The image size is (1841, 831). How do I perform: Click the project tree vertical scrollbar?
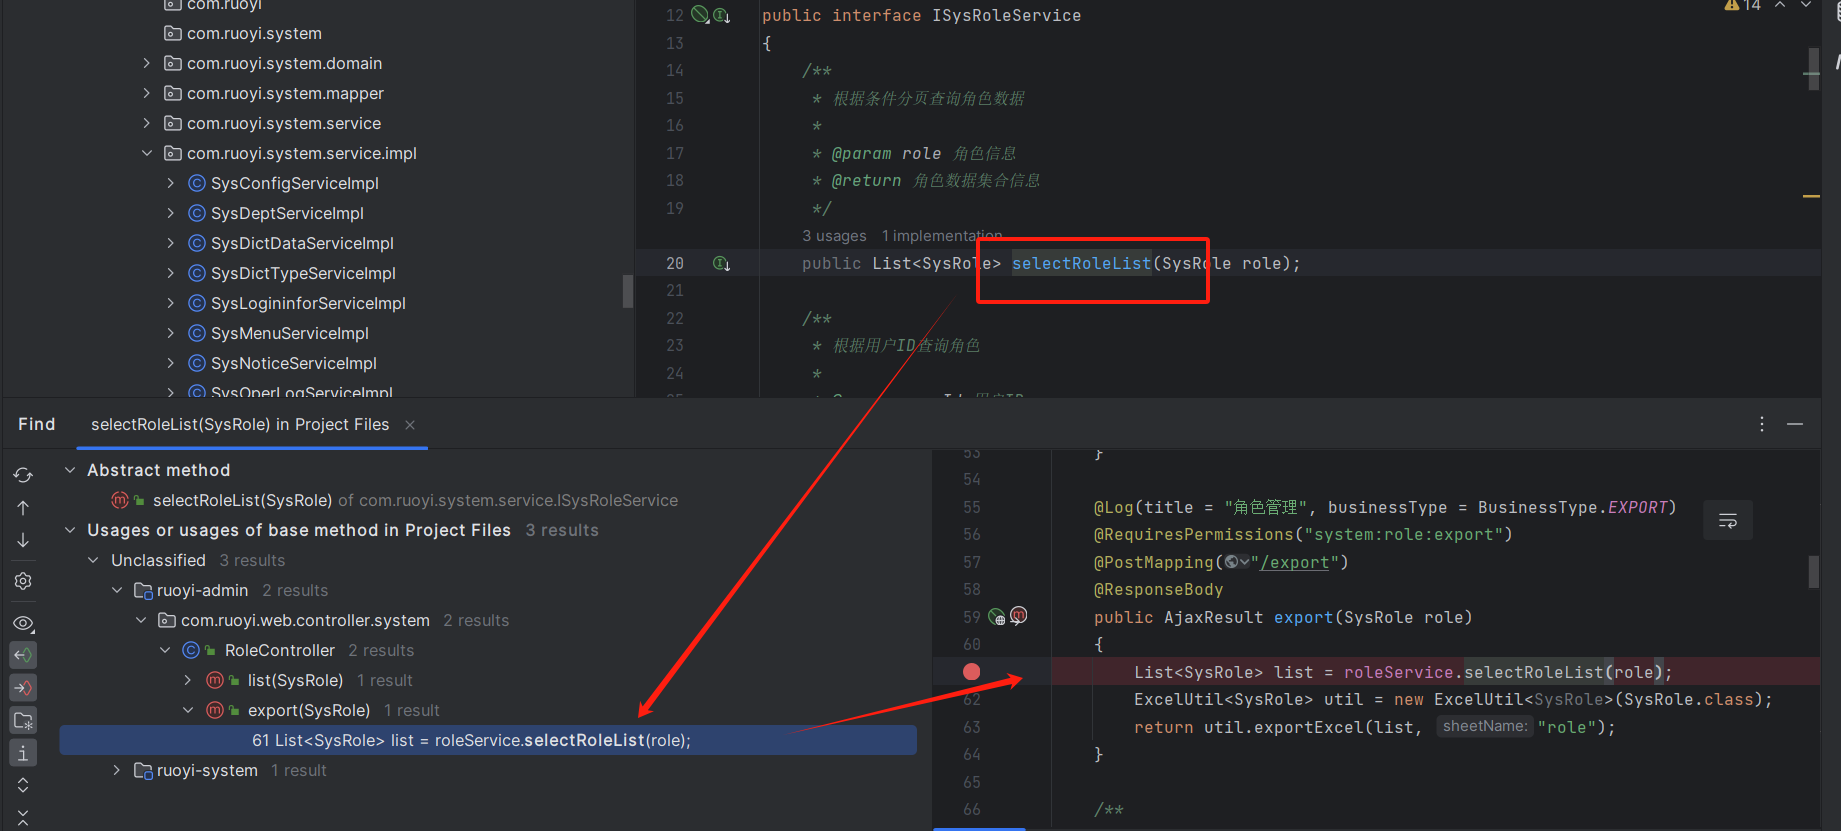(x=628, y=291)
